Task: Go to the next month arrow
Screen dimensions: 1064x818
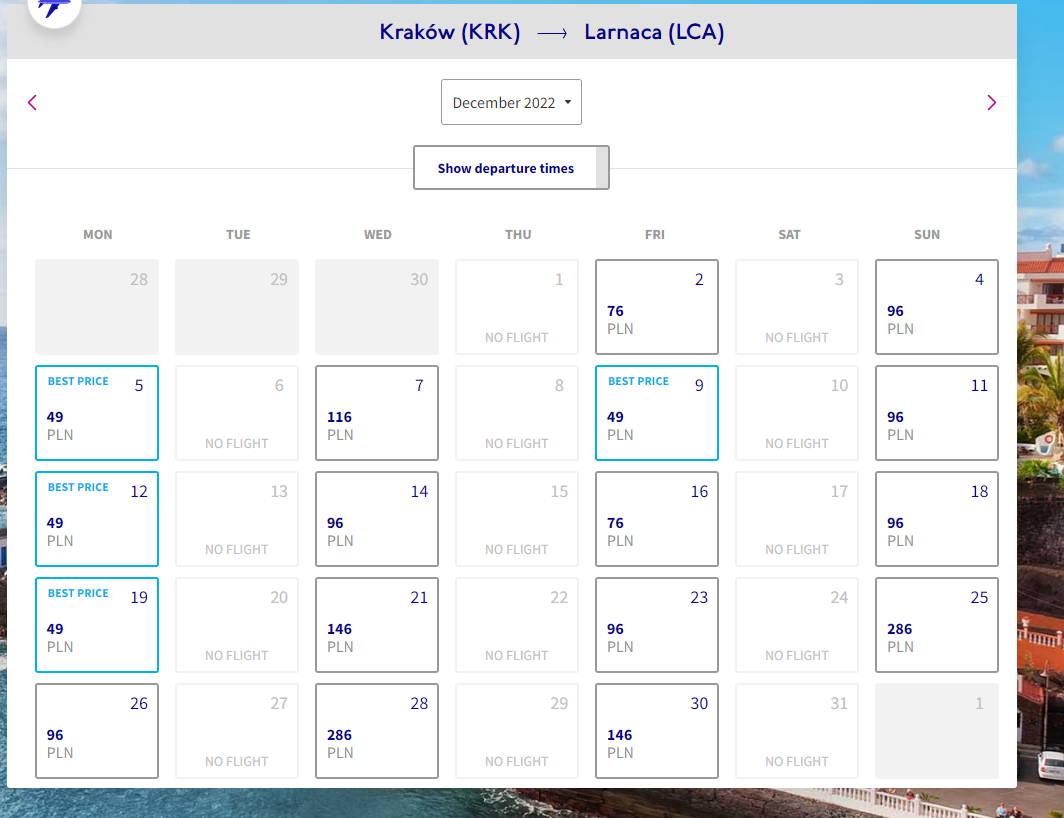Action: [x=991, y=103]
